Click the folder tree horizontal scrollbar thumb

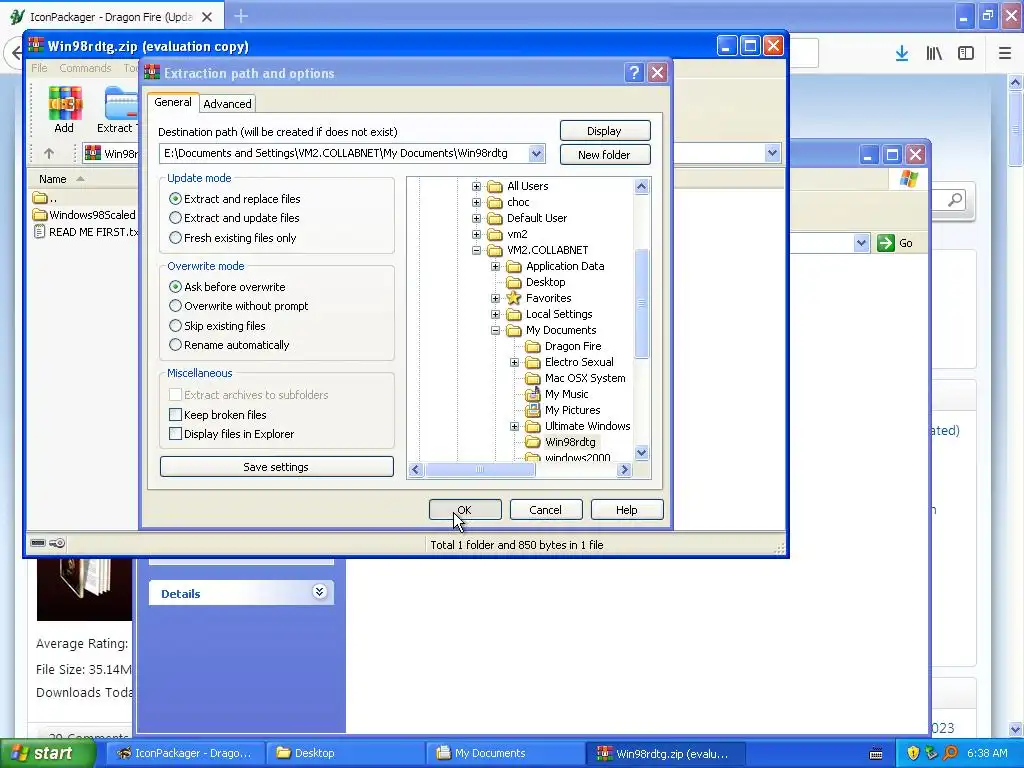480,470
